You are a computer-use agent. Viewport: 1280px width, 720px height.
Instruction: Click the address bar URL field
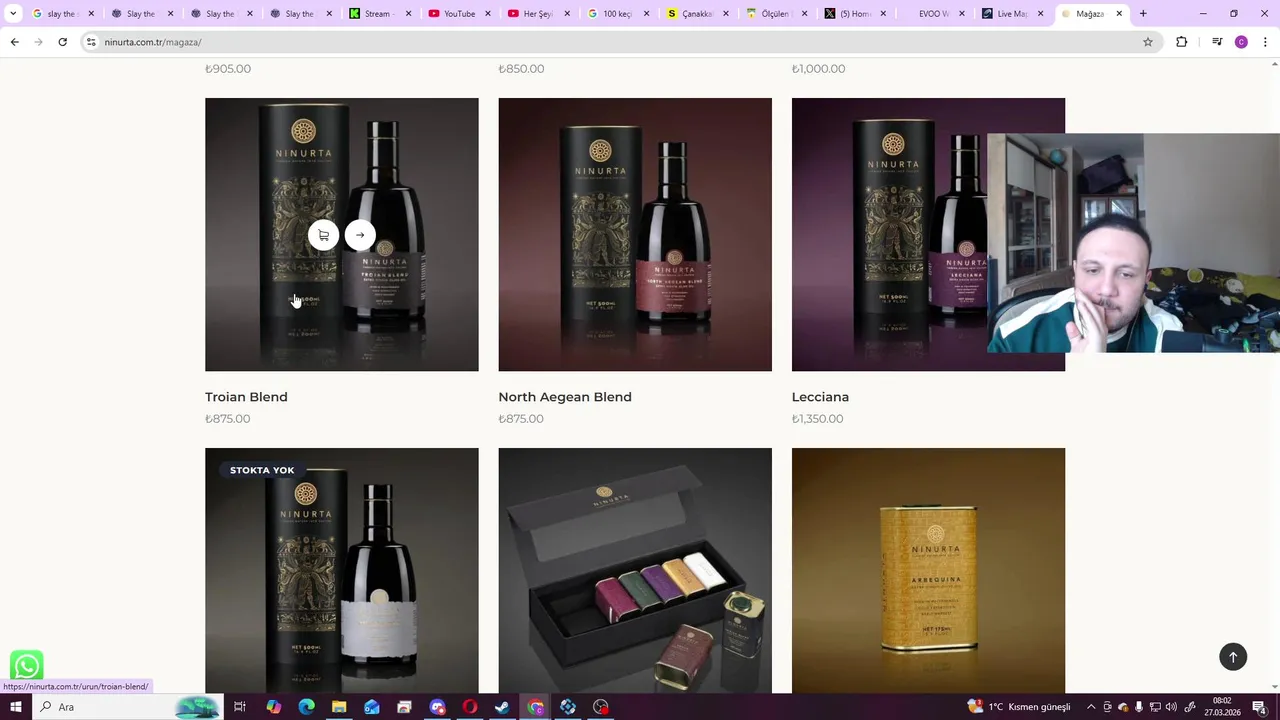pos(620,42)
